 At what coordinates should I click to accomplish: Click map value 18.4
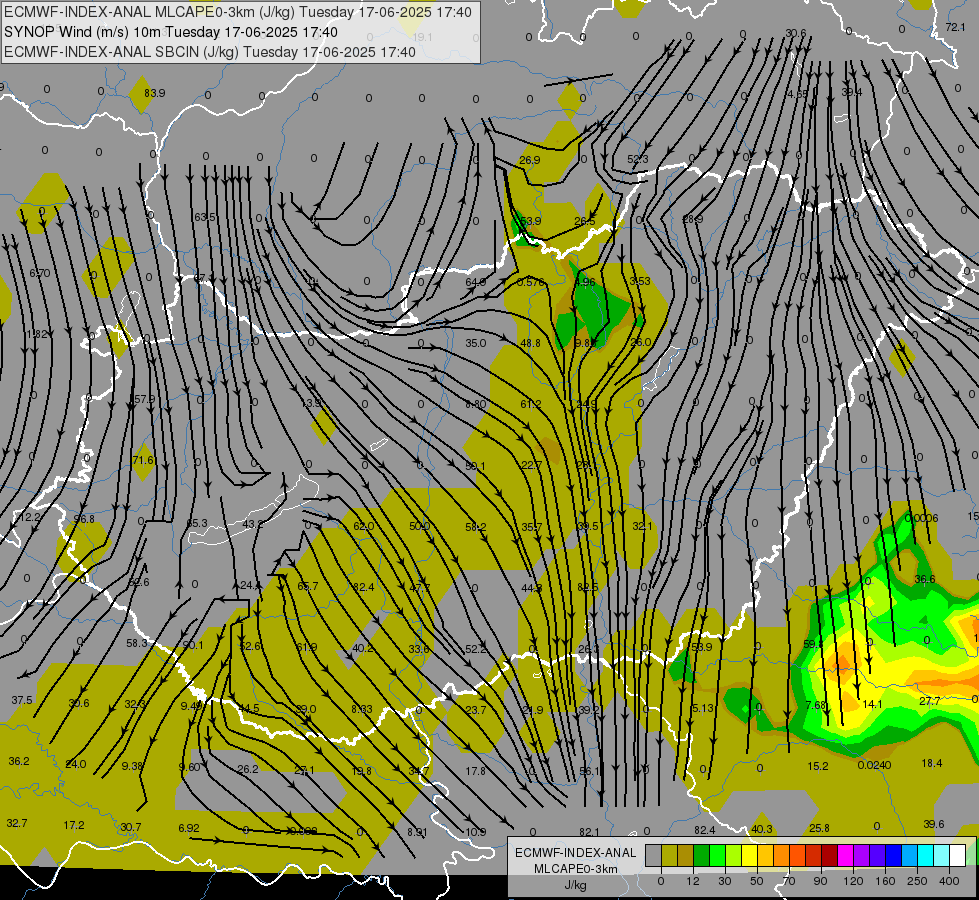click(932, 763)
